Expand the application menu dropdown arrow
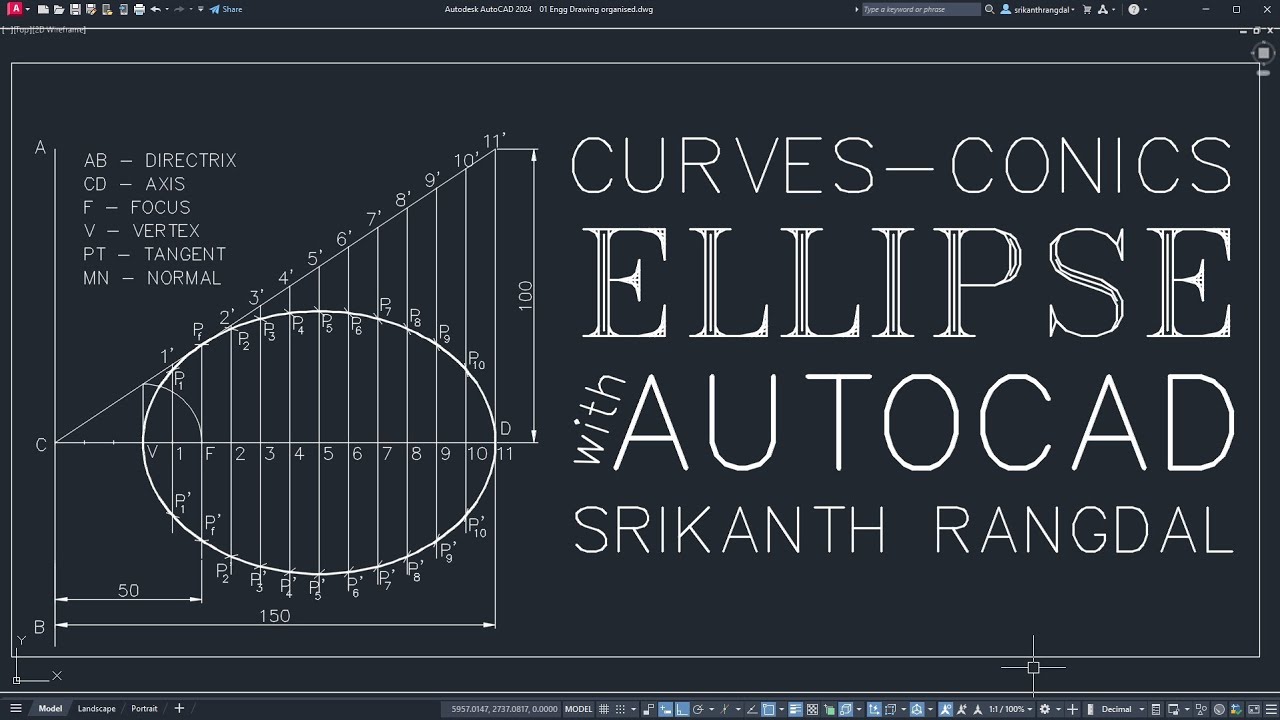Screen dimensions: 1280x720 click(28, 9)
